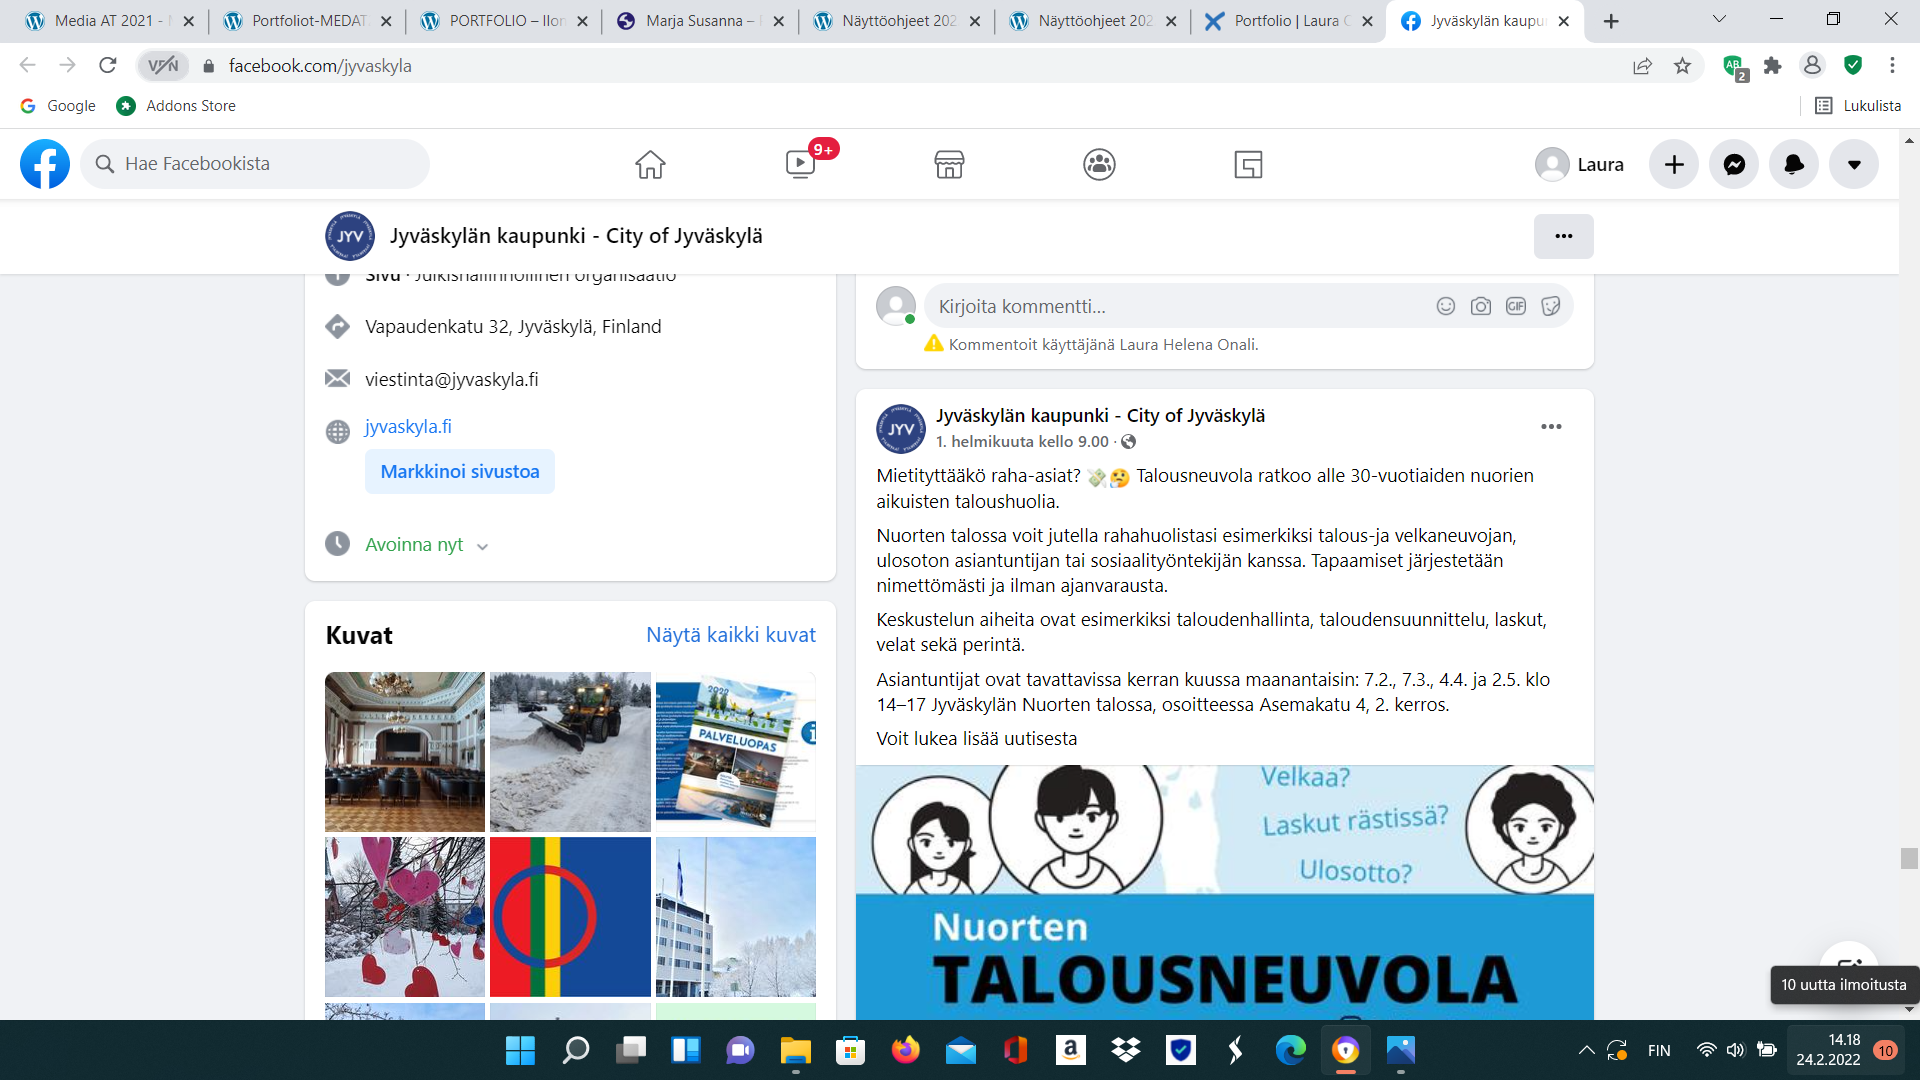Open the white building photo thumbnail
The width and height of the screenshot is (1920, 1080).
tap(736, 917)
